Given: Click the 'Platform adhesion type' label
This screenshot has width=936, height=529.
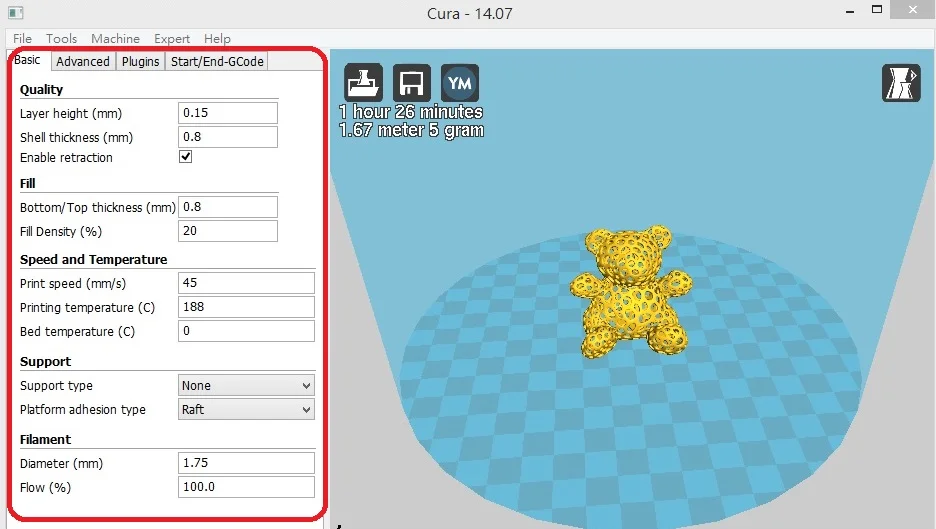Looking at the screenshot, I should click(x=82, y=410).
